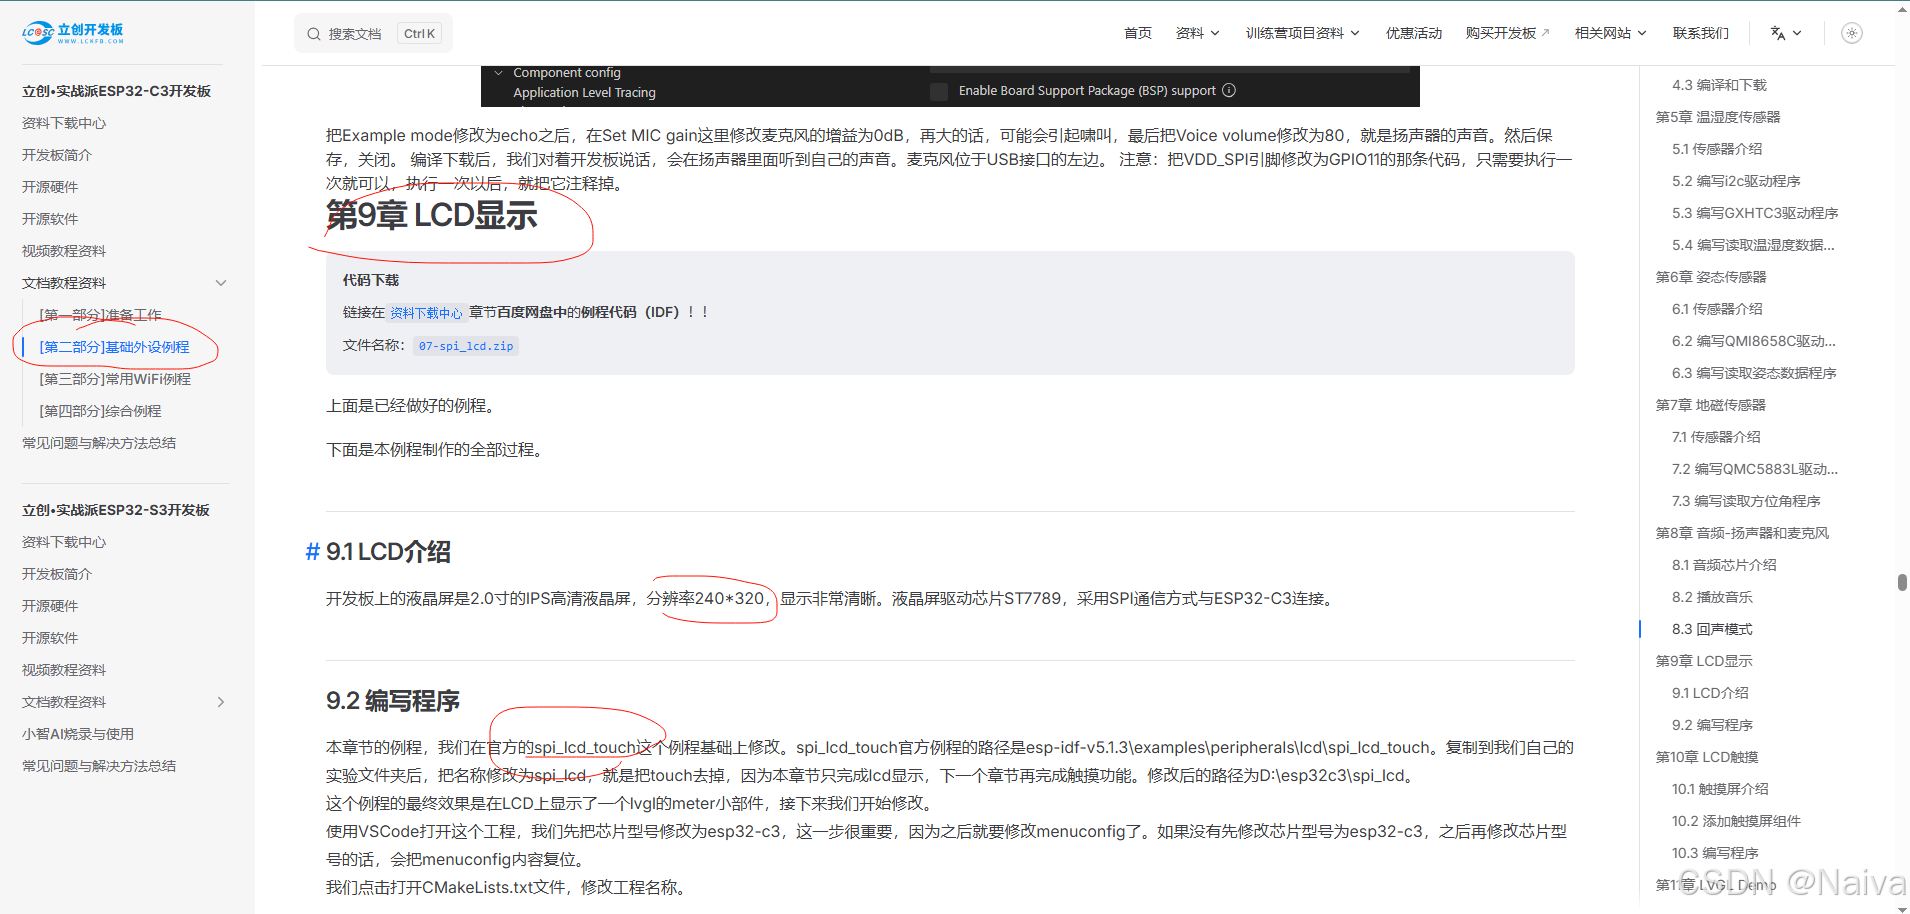1910x914 pixels.
Task: Select [第一部分]准备工作 in sidebar
Action: tap(100, 315)
